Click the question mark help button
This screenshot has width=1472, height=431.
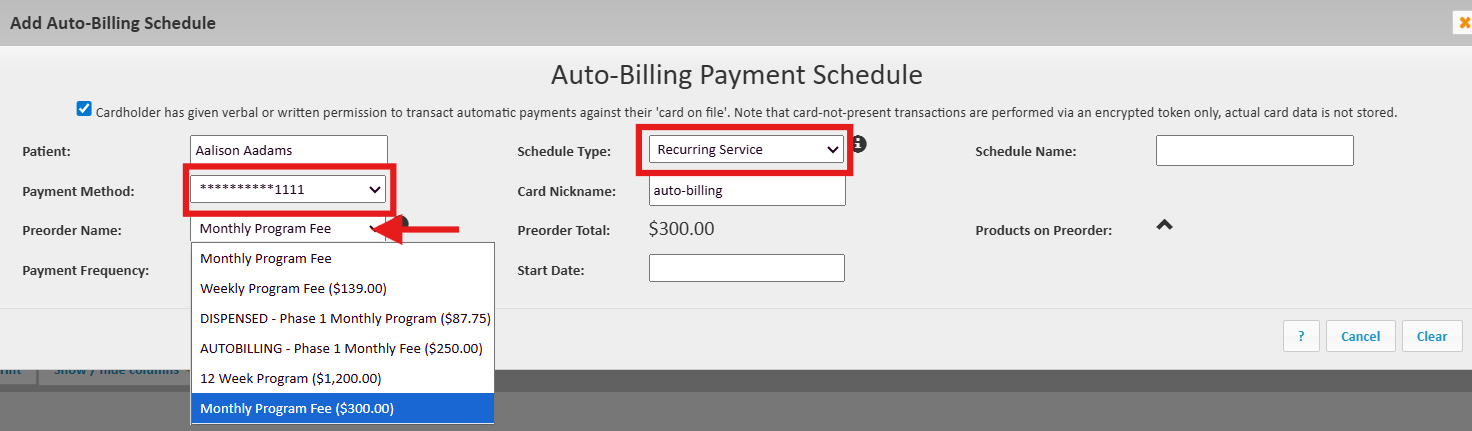1301,336
